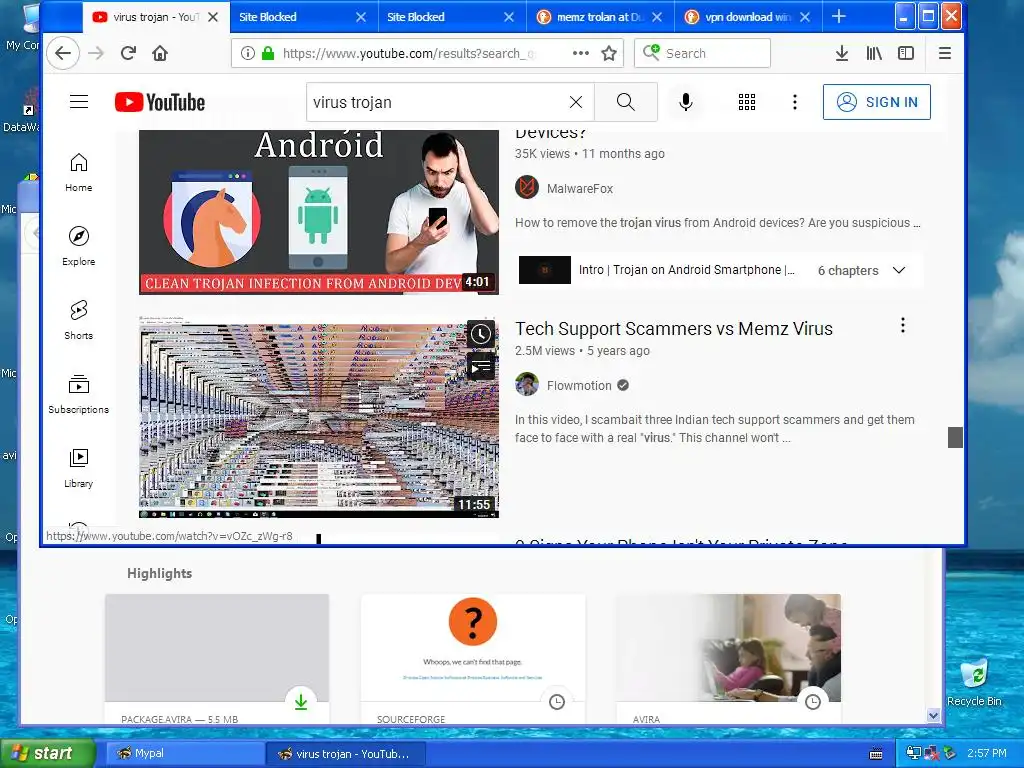The height and width of the screenshot is (768, 1024).
Task: Click the taskbar clock showing 2:57 PM
Action: coord(987,754)
